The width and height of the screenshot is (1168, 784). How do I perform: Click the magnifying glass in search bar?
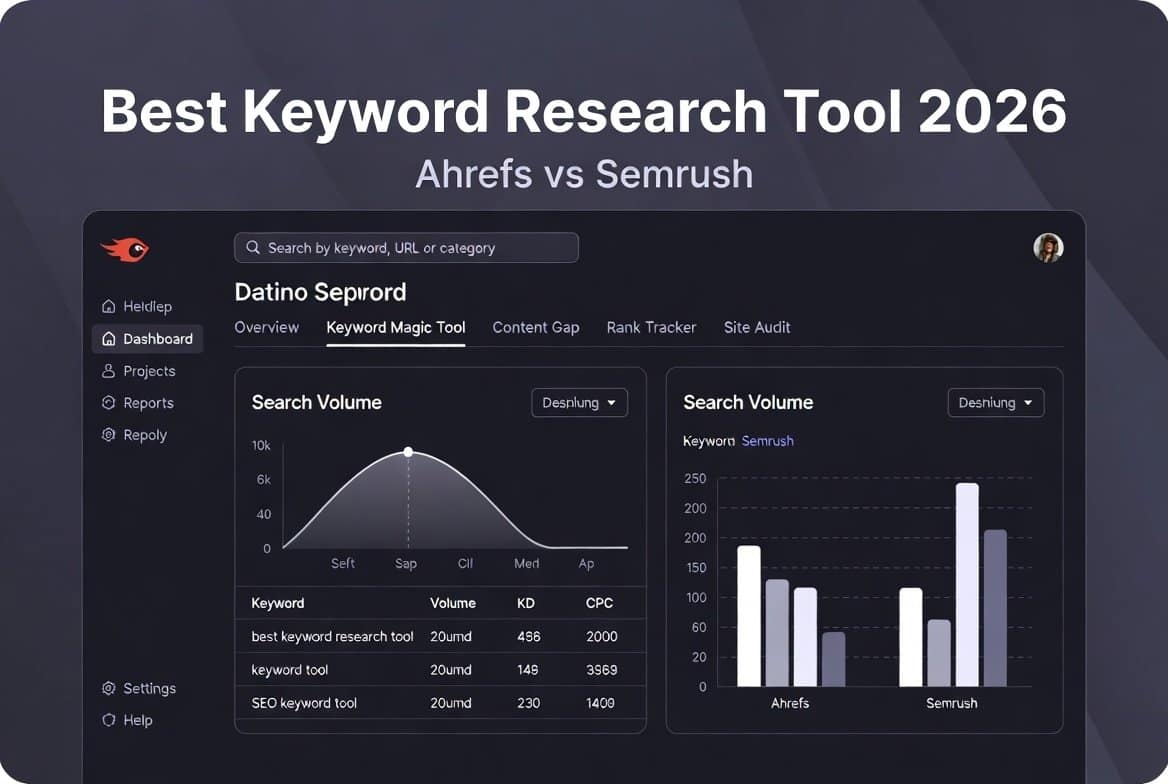pyautogui.click(x=252, y=247)
